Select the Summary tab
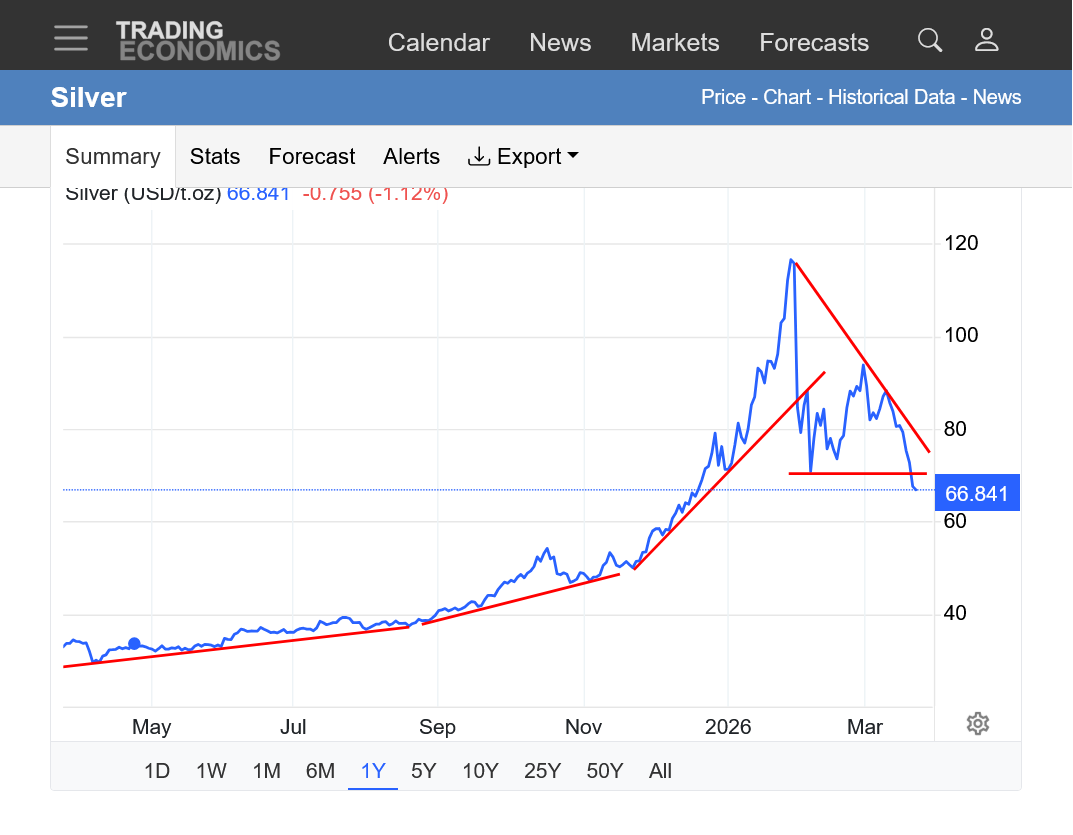Viewport: 1073px width, 835px height. click(x=113, y=157)
